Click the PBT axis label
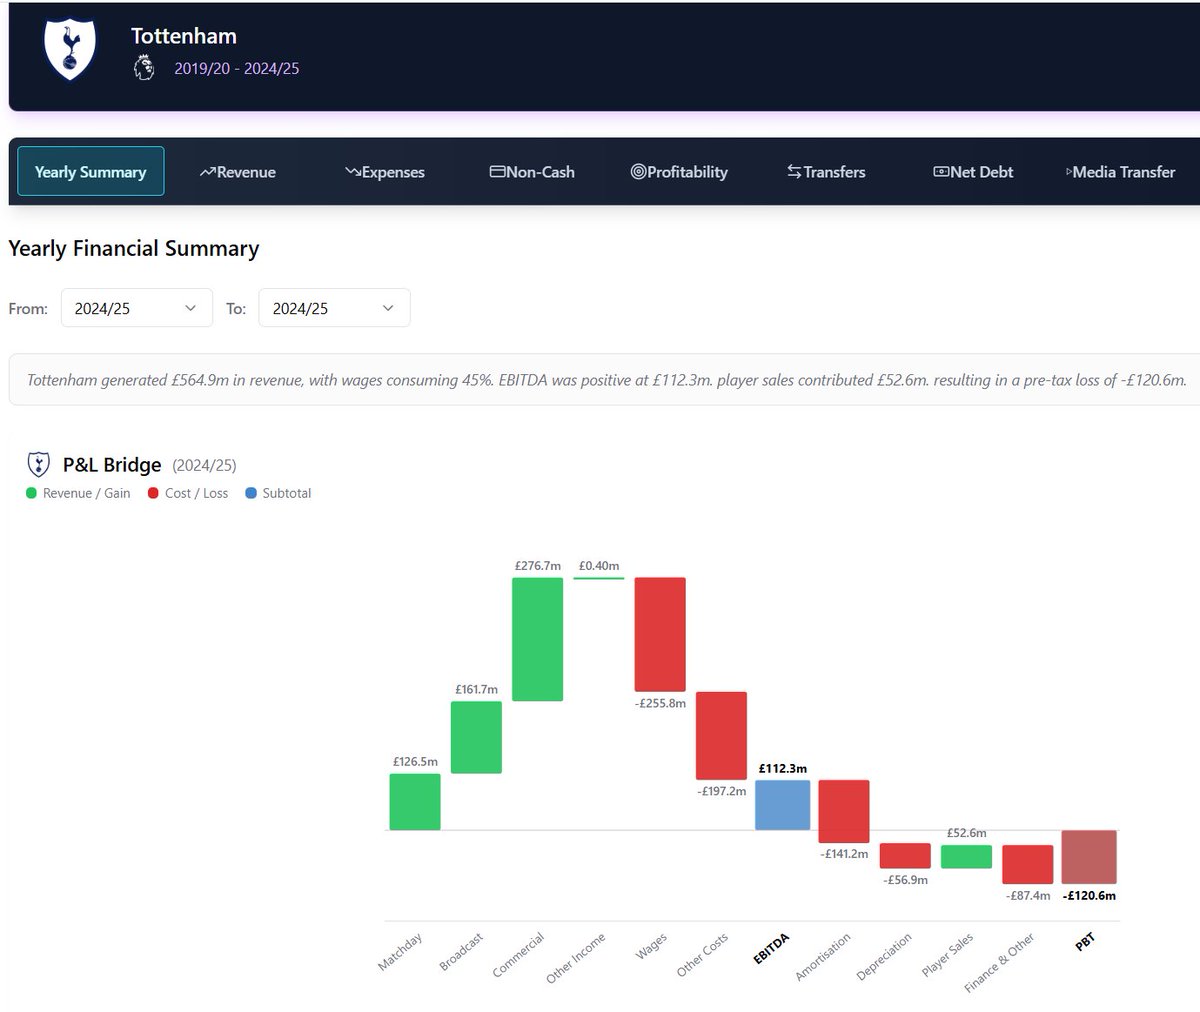The width and height of the screenshot is (1200, 1012). (x=1086, y=942)
